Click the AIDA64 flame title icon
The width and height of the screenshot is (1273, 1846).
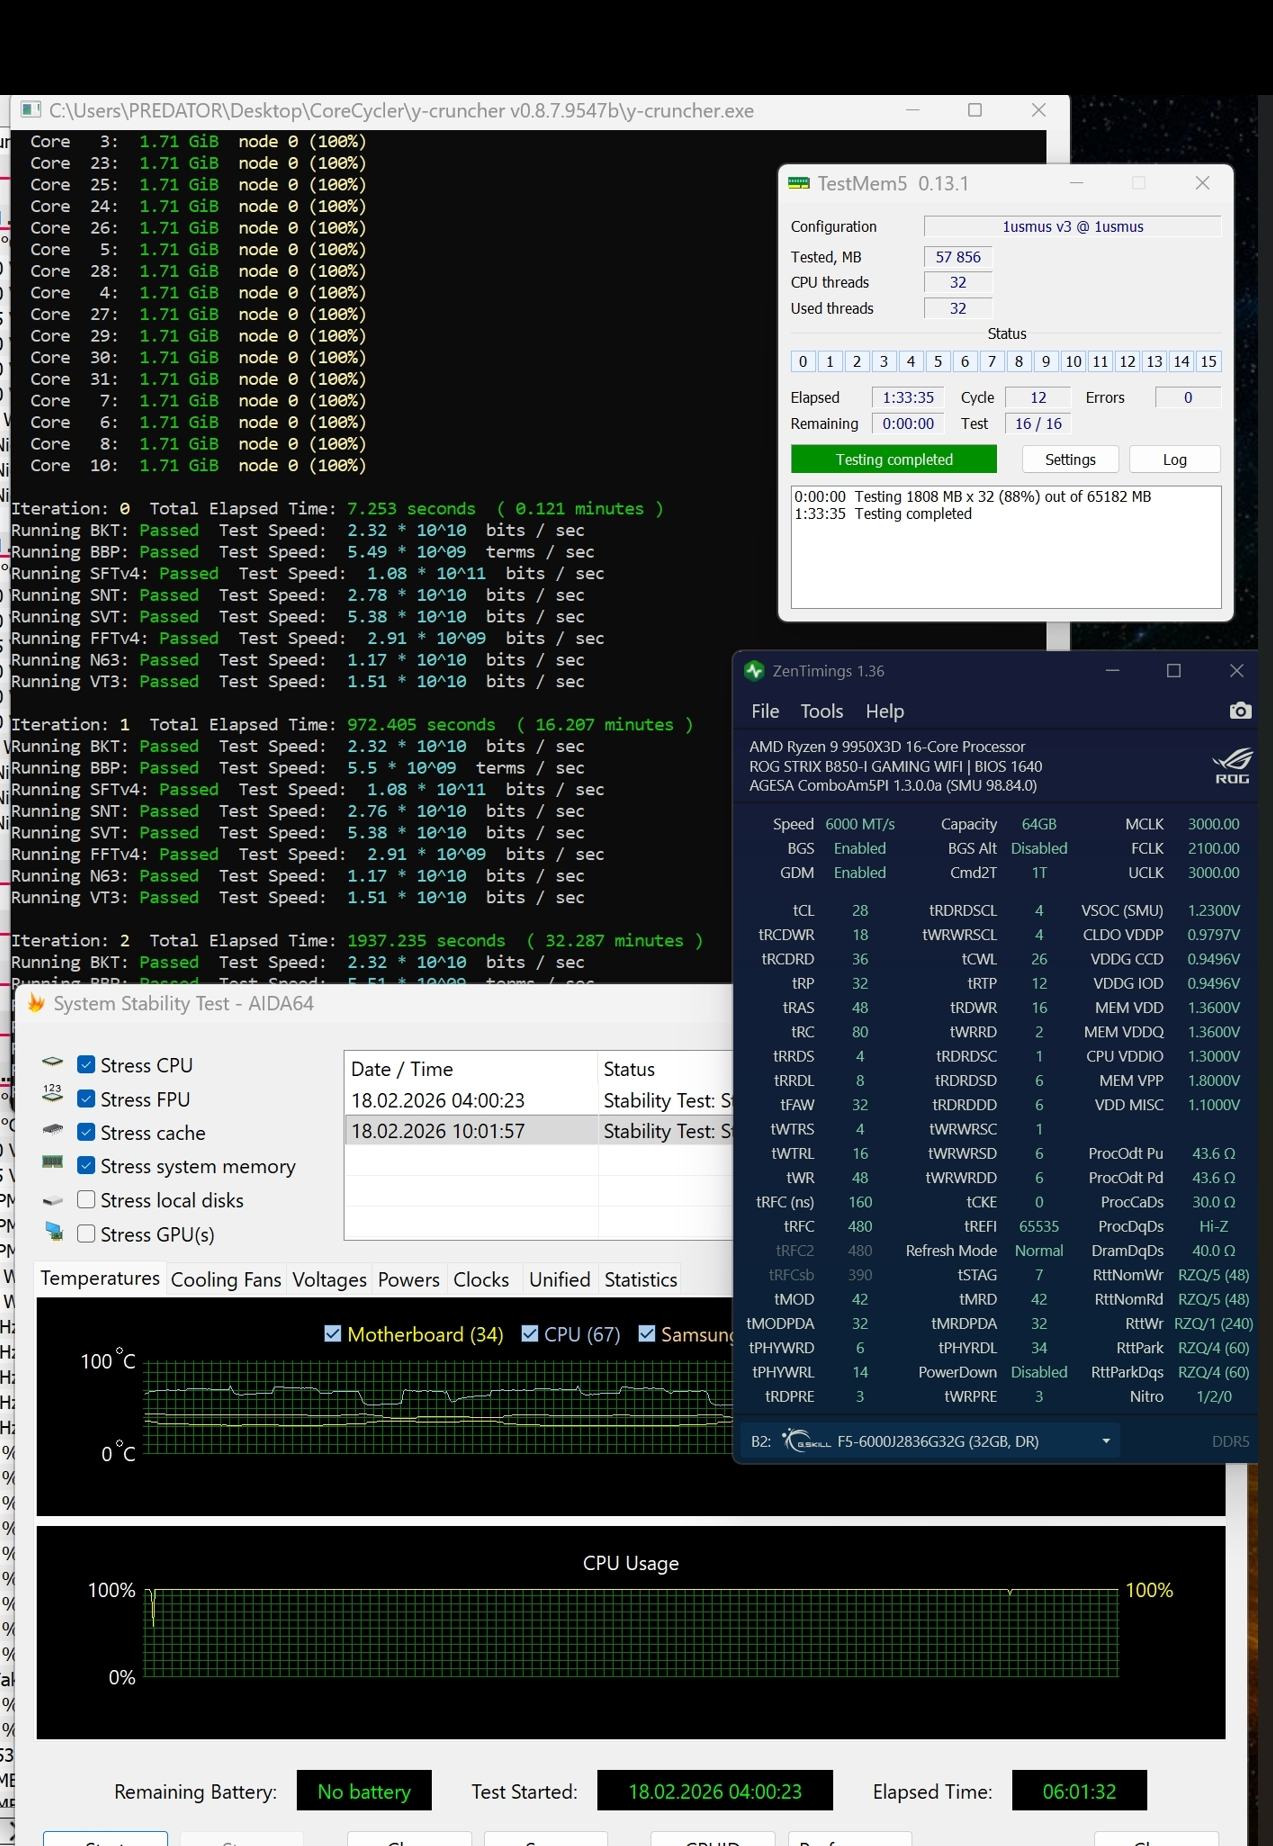click(x=36, y=1003)
